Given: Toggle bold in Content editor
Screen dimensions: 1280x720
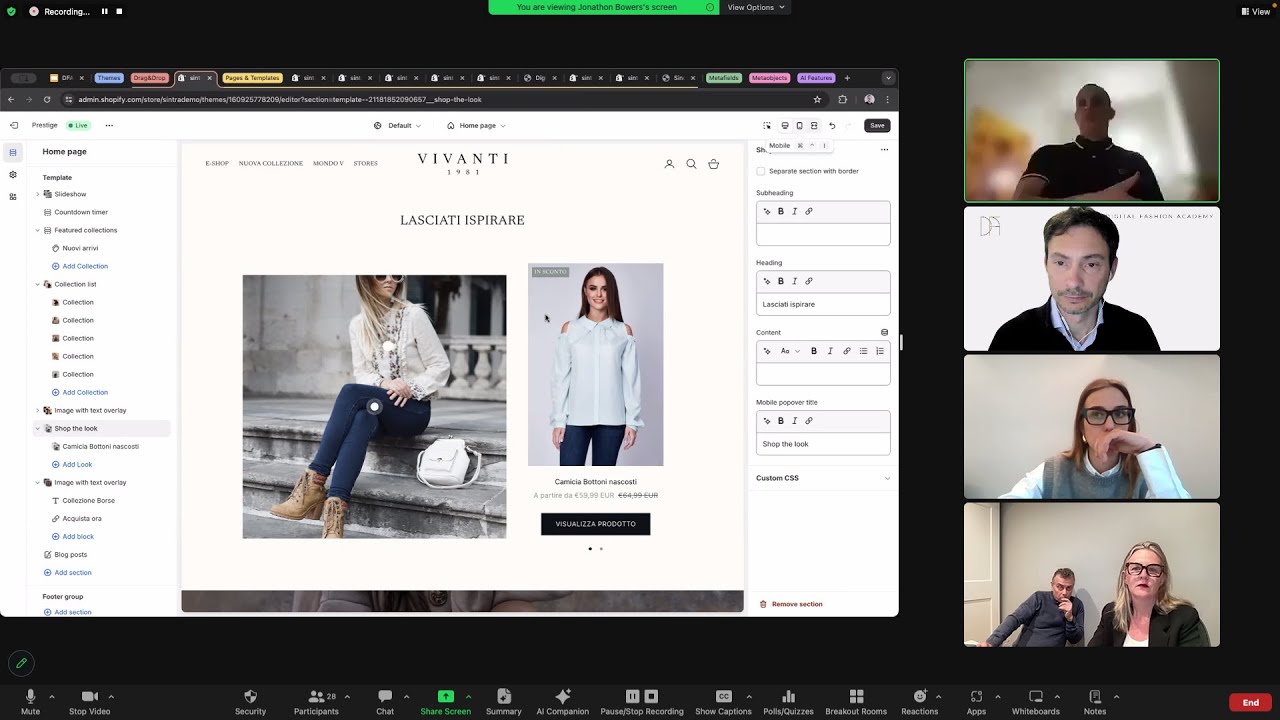Looking at the screenshot, I should tap(814, 351).
